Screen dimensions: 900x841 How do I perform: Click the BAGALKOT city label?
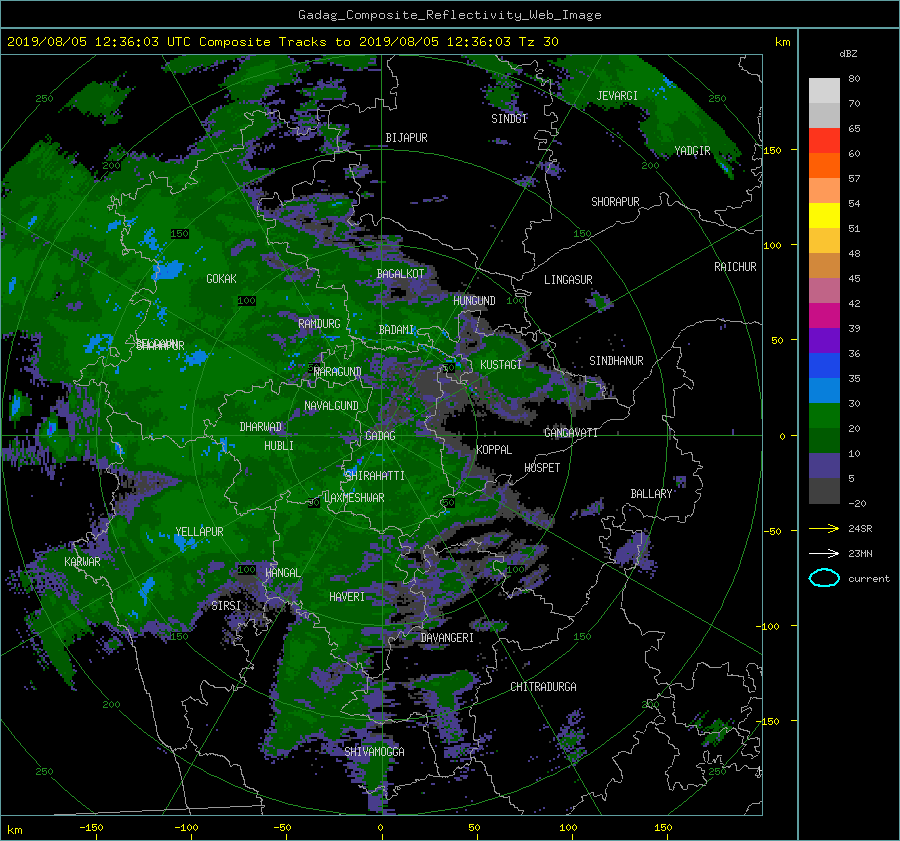(400, 274)
